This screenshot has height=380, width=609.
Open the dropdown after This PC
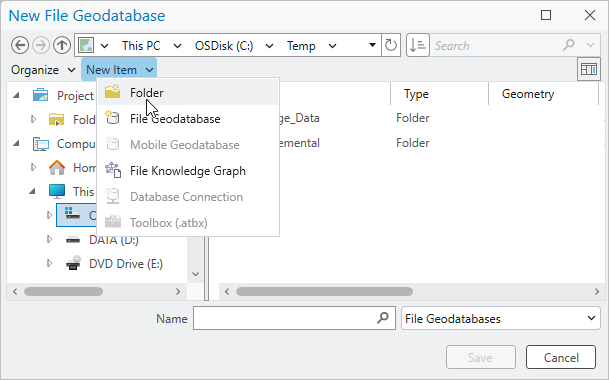(x=177, y=46)
